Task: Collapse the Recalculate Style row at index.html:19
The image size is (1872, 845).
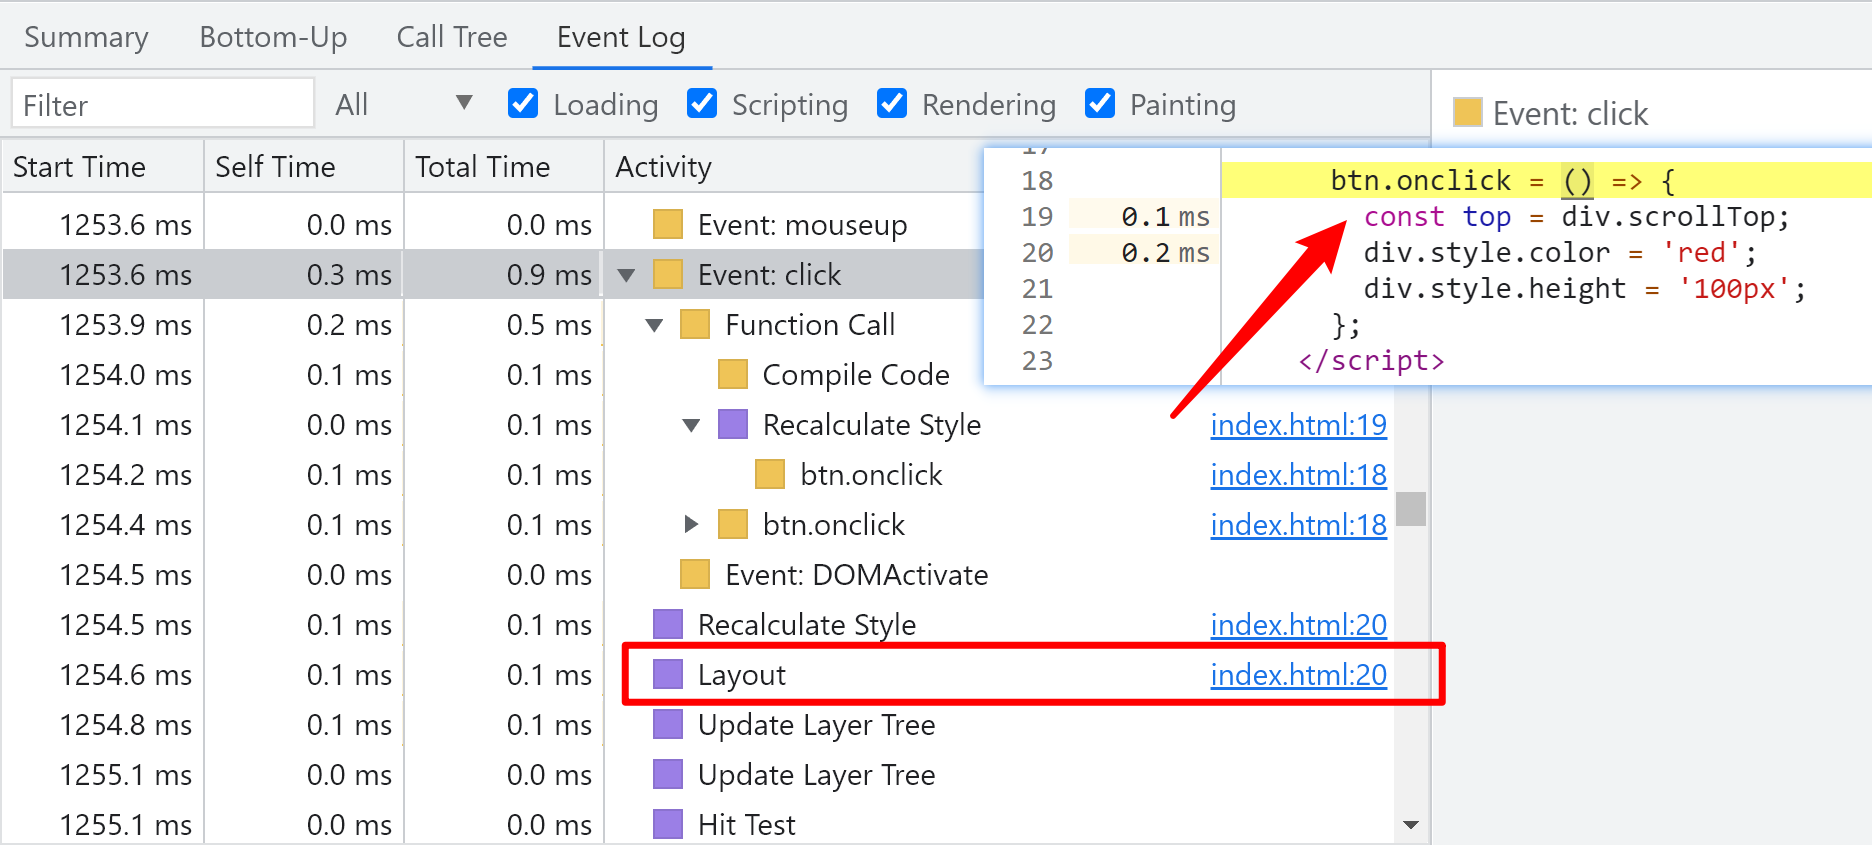Action: pyautogui.click(x=691, y=425)
